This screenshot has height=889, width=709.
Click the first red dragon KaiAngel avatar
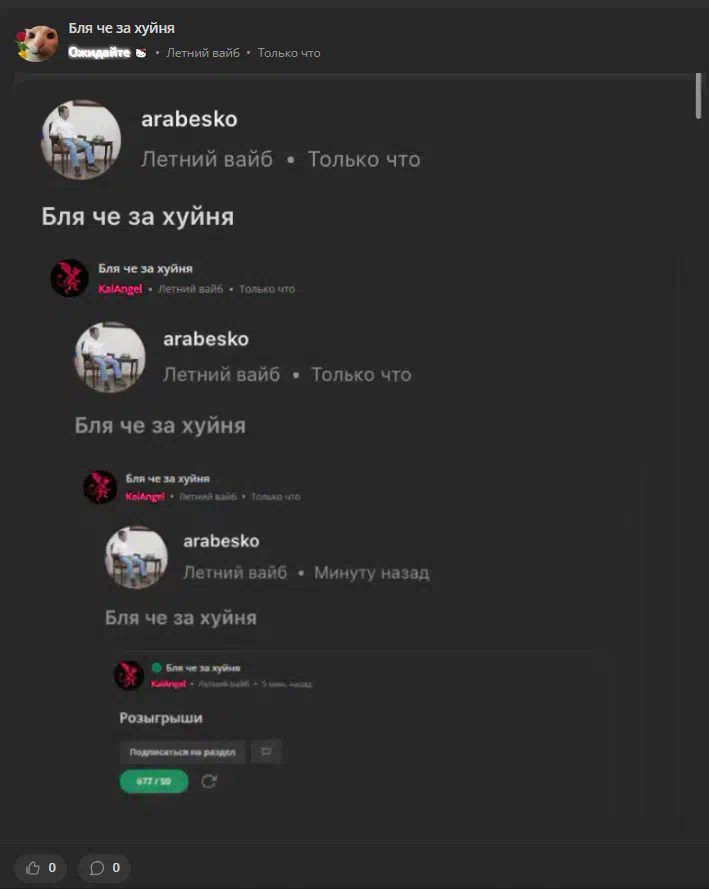click(x=69, y=278)
